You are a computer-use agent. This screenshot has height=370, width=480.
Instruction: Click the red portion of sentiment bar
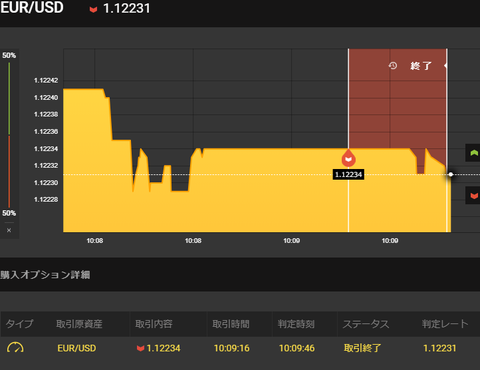pos(9,171)
